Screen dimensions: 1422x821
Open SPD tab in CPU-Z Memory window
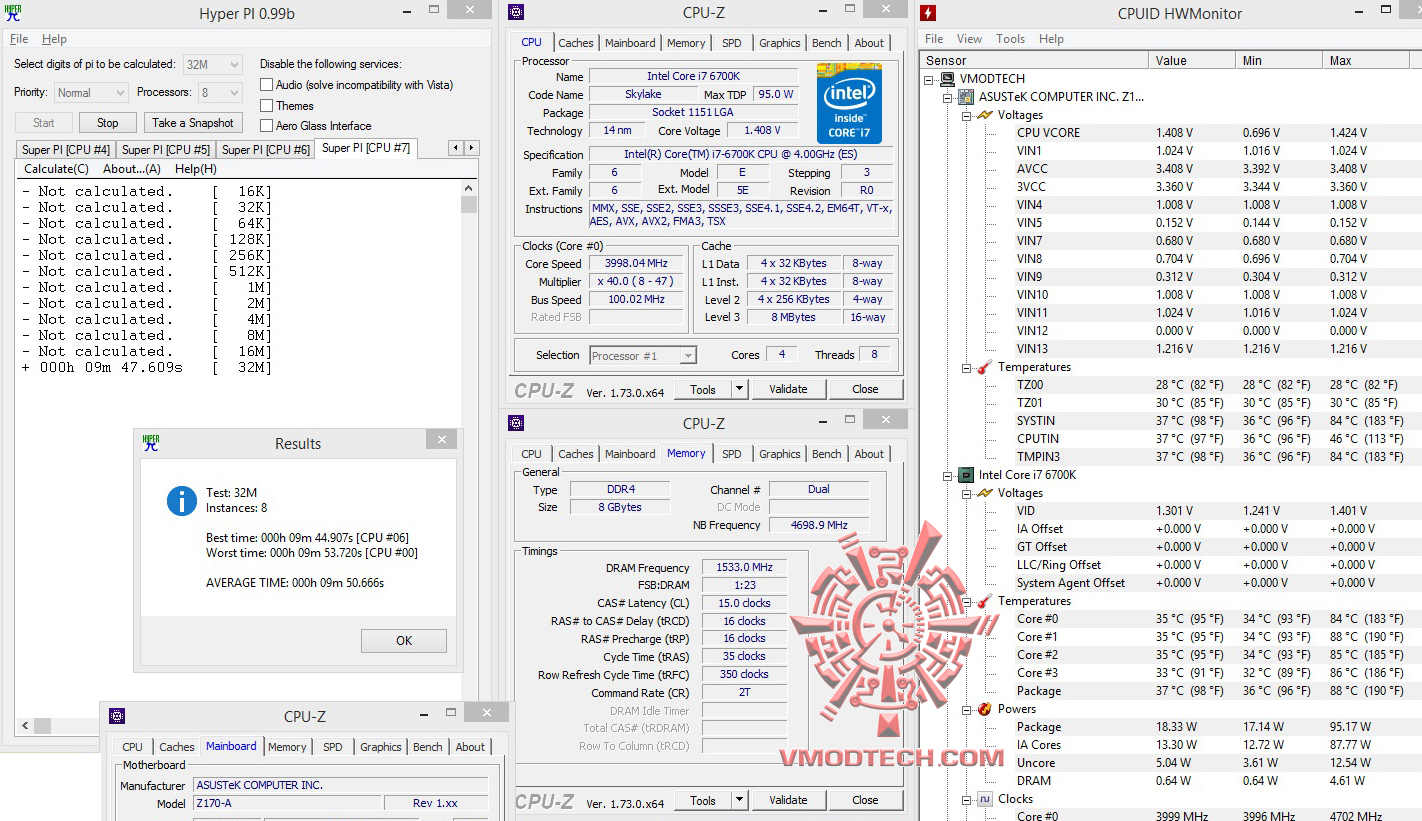[x=732, y=454]
